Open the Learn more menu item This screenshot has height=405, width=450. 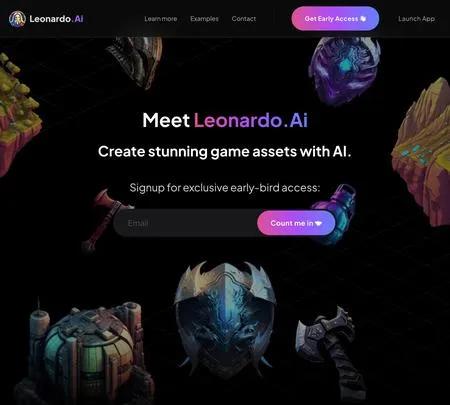(161, 19)
